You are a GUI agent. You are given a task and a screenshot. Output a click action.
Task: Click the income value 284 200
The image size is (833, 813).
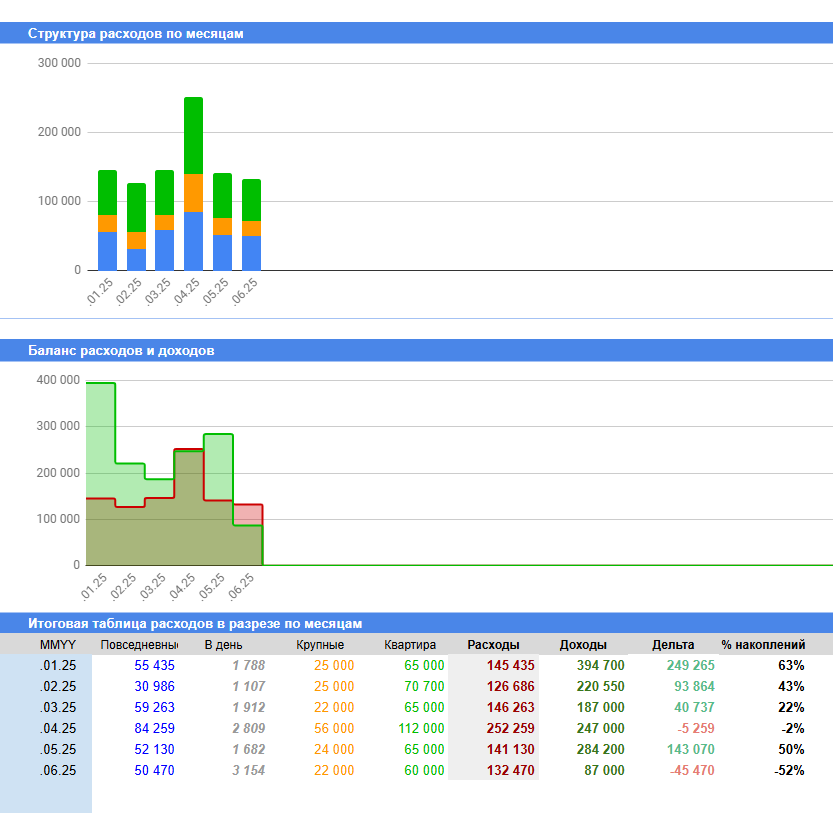[601, 749]
